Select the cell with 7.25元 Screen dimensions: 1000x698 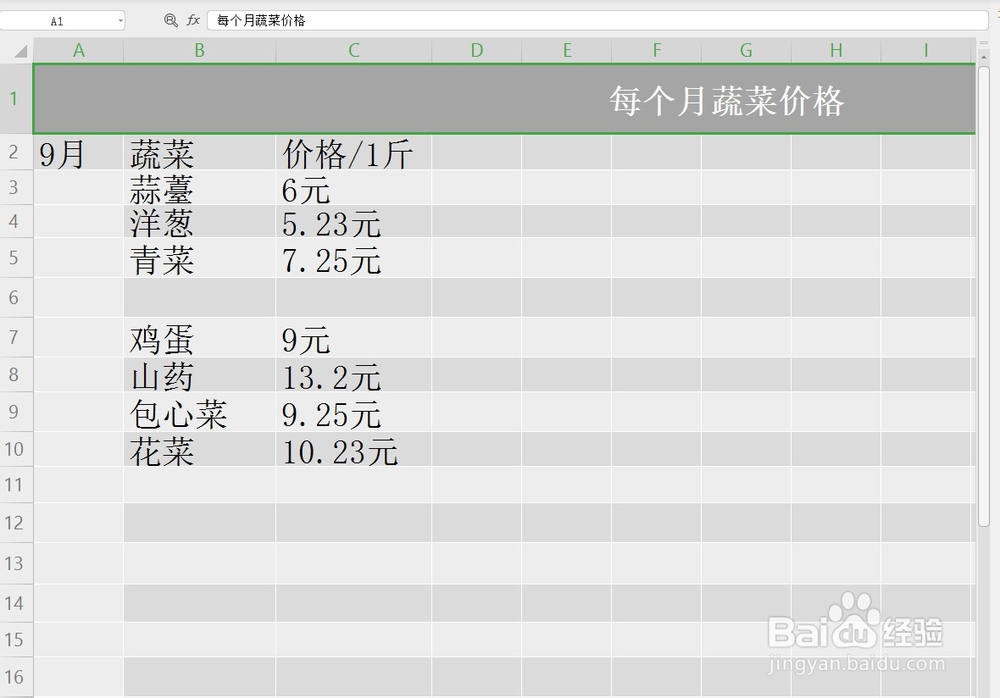coord(354,258)
